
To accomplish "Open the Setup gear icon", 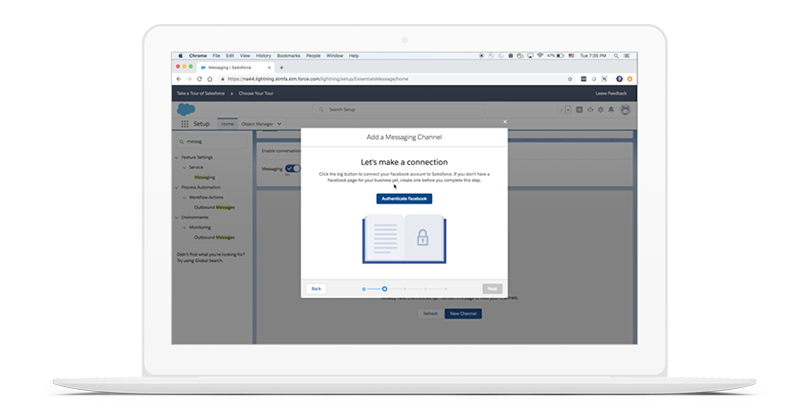I will [x=601, y=110].
